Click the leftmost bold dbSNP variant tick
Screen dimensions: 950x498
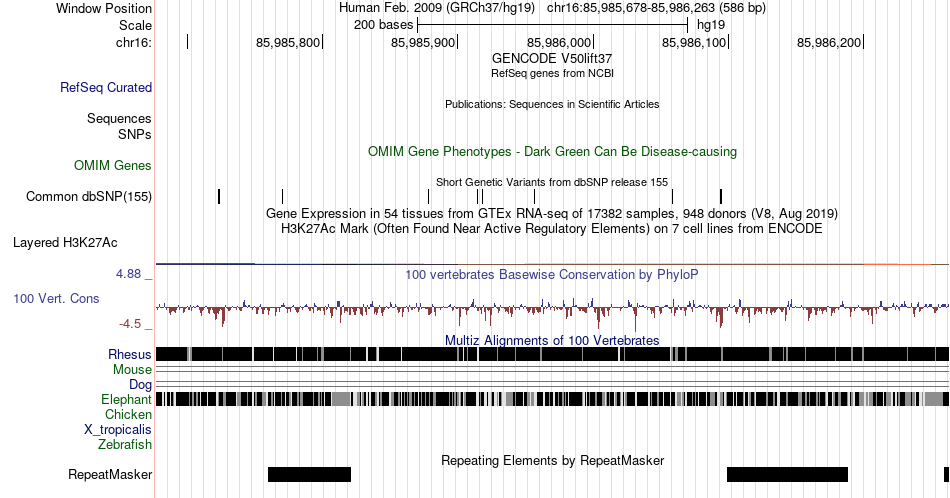click(219, 196)
